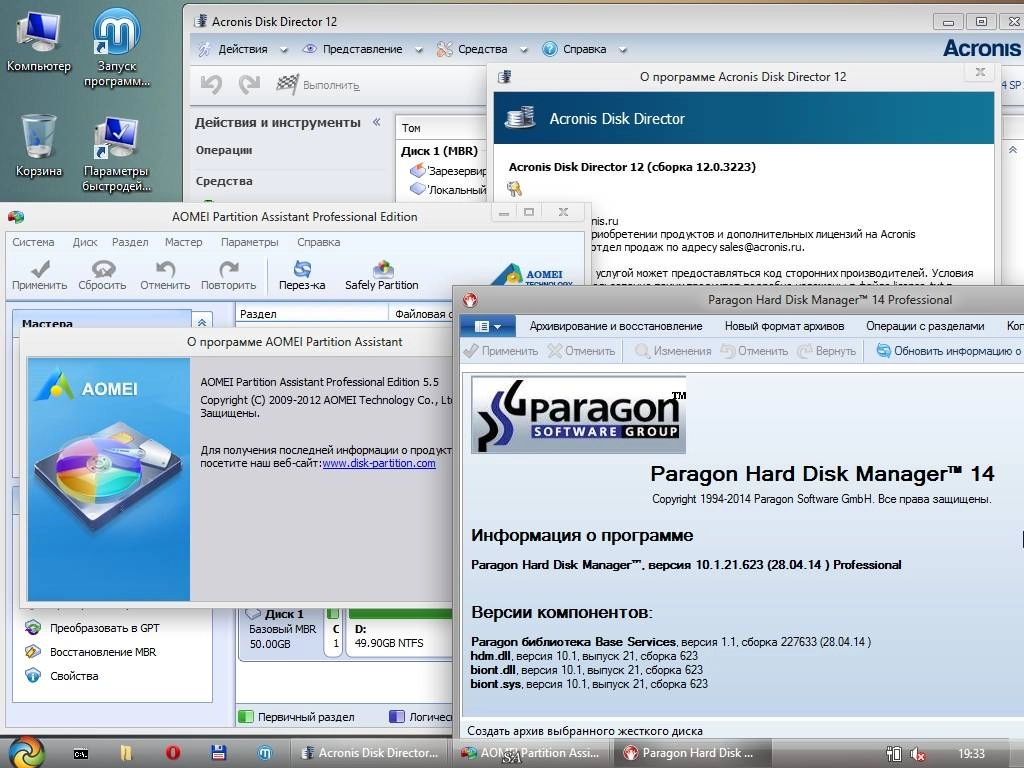Open Справка menu in AOMEI
Viewport: 1024px width, 768px height.
tap(319, 242)
